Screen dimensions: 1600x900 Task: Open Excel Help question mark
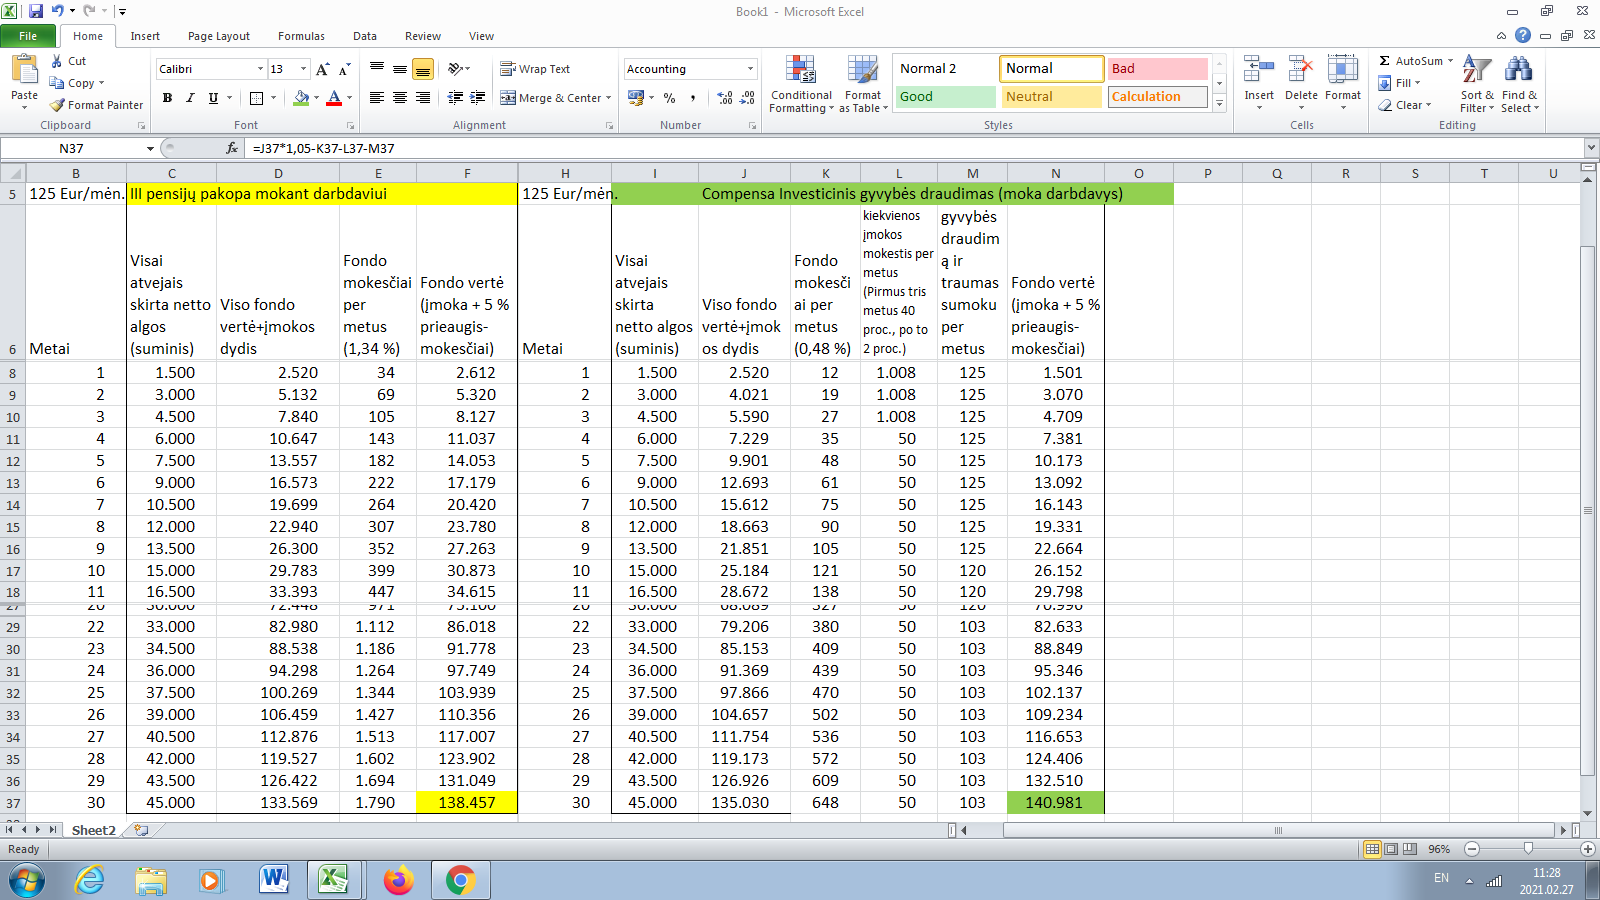pos(1523,35)
